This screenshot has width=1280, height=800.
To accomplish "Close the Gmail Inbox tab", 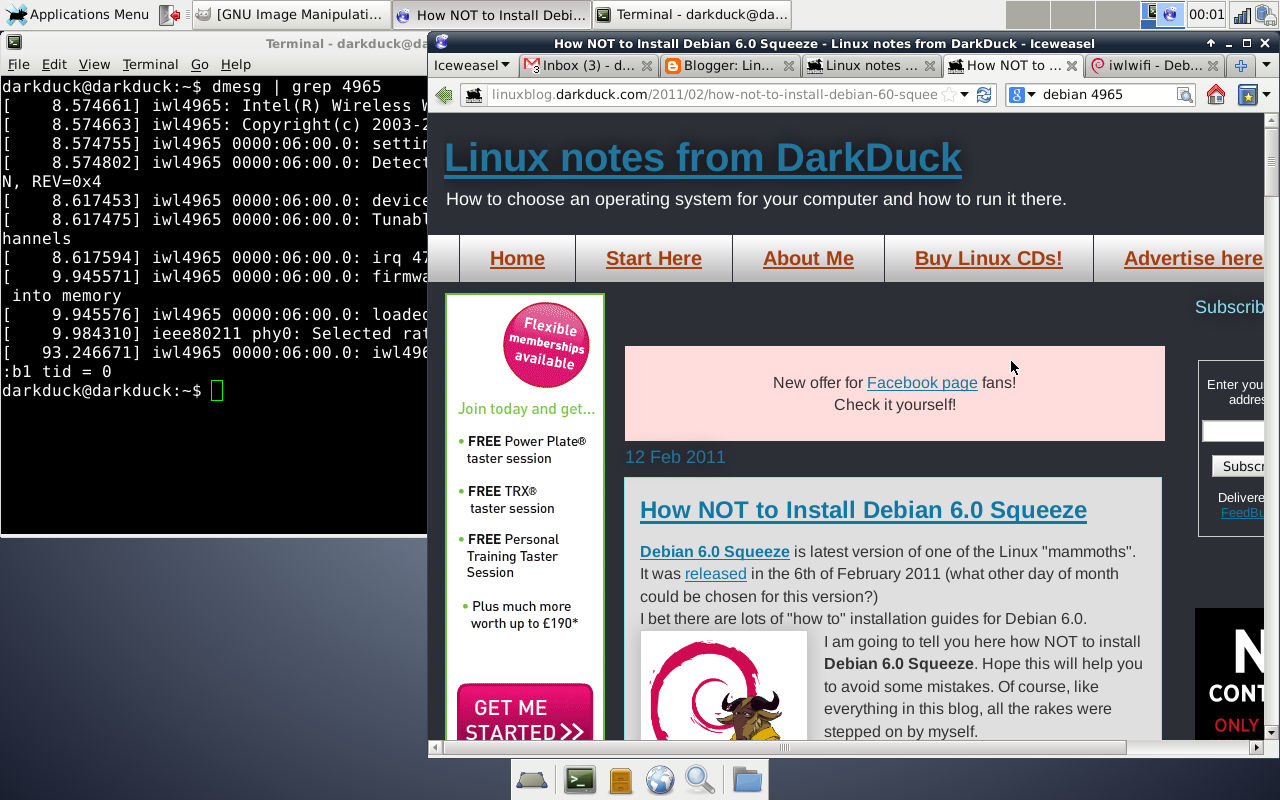I will coord(647,66).
